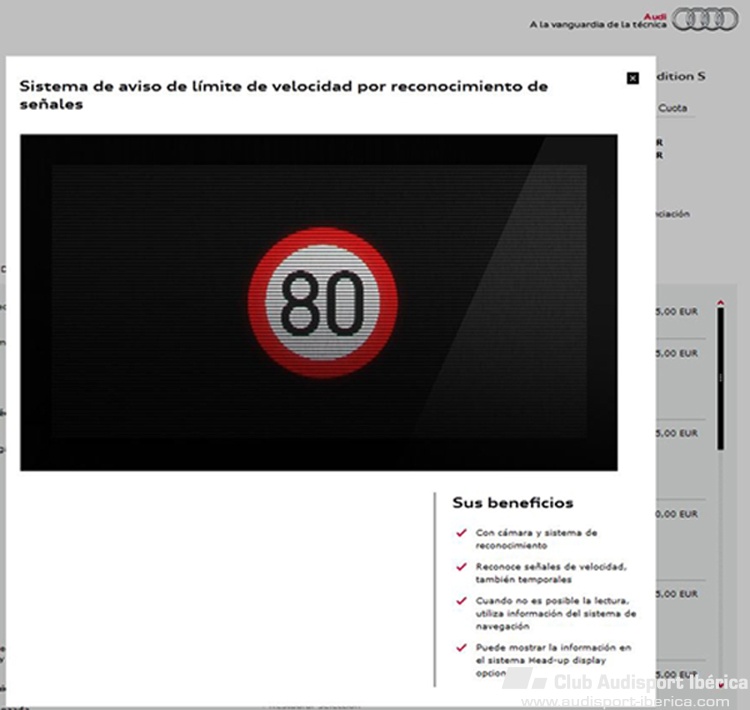Click checkmark beside 'Con cámara y sistema'
The image size is (750, 710).
pyautogui.click(x=461, y=534)
